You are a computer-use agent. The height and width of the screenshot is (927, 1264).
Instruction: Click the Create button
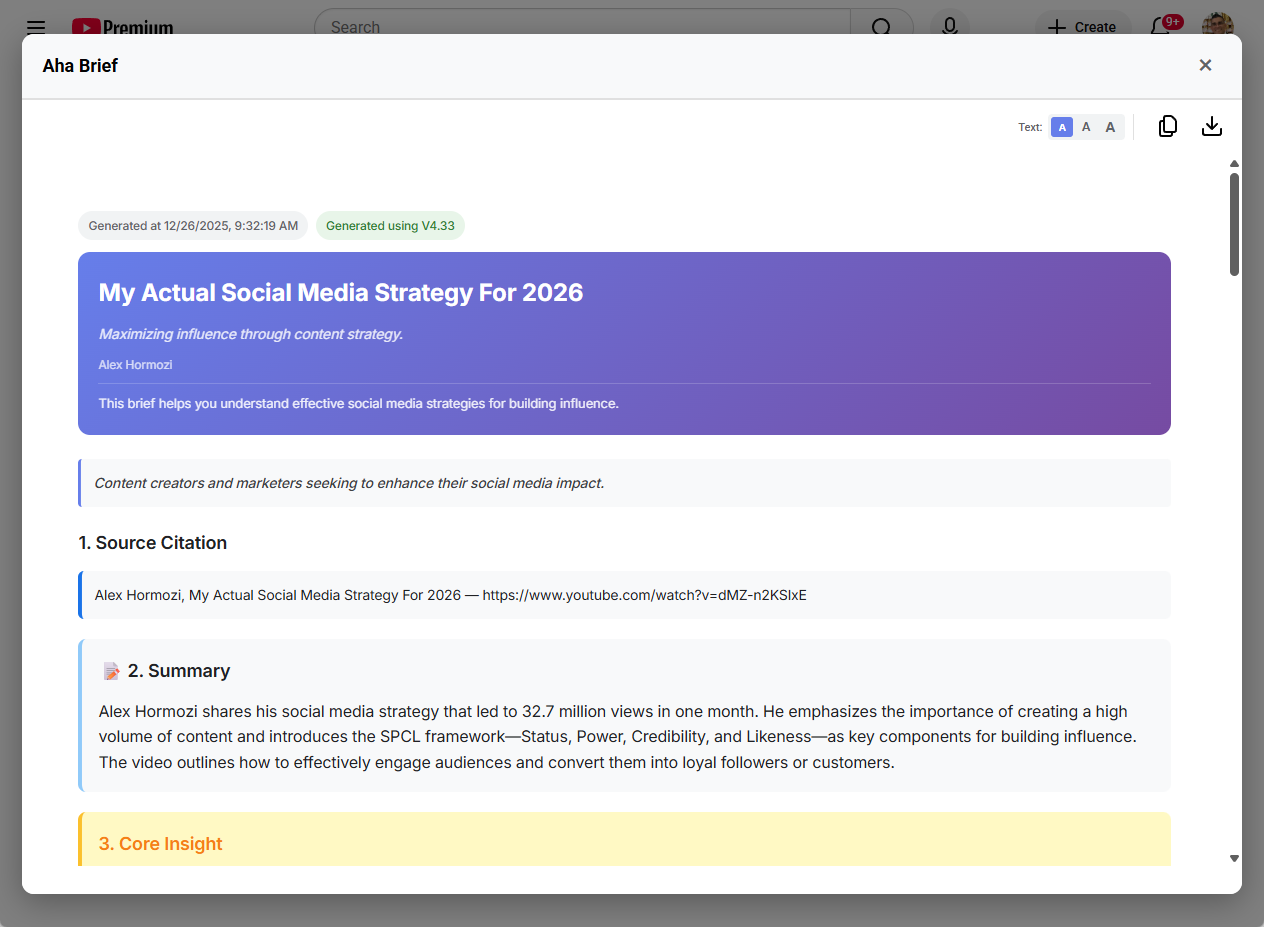[1083, 27]
